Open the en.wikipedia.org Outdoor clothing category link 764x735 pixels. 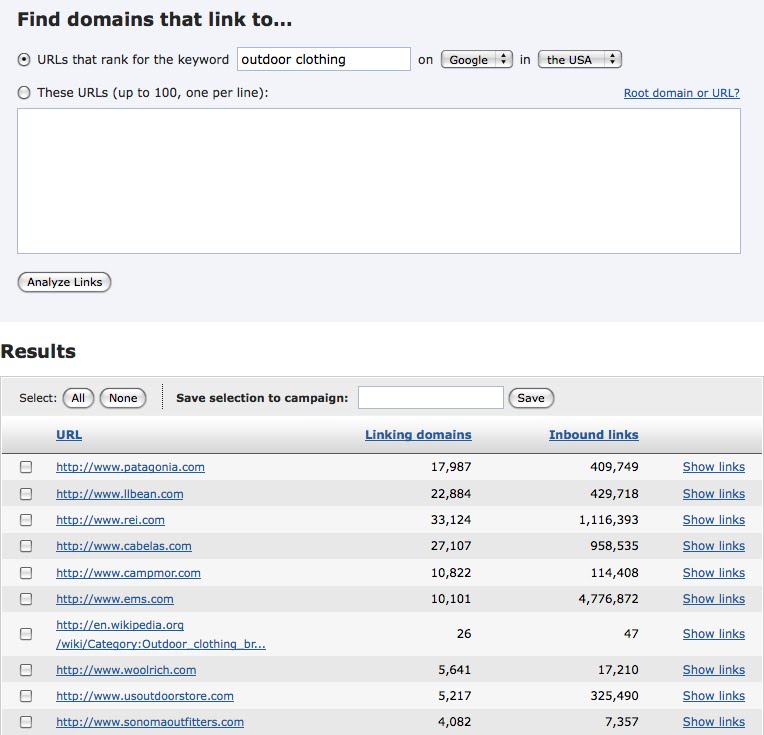[x=161, y=635]
